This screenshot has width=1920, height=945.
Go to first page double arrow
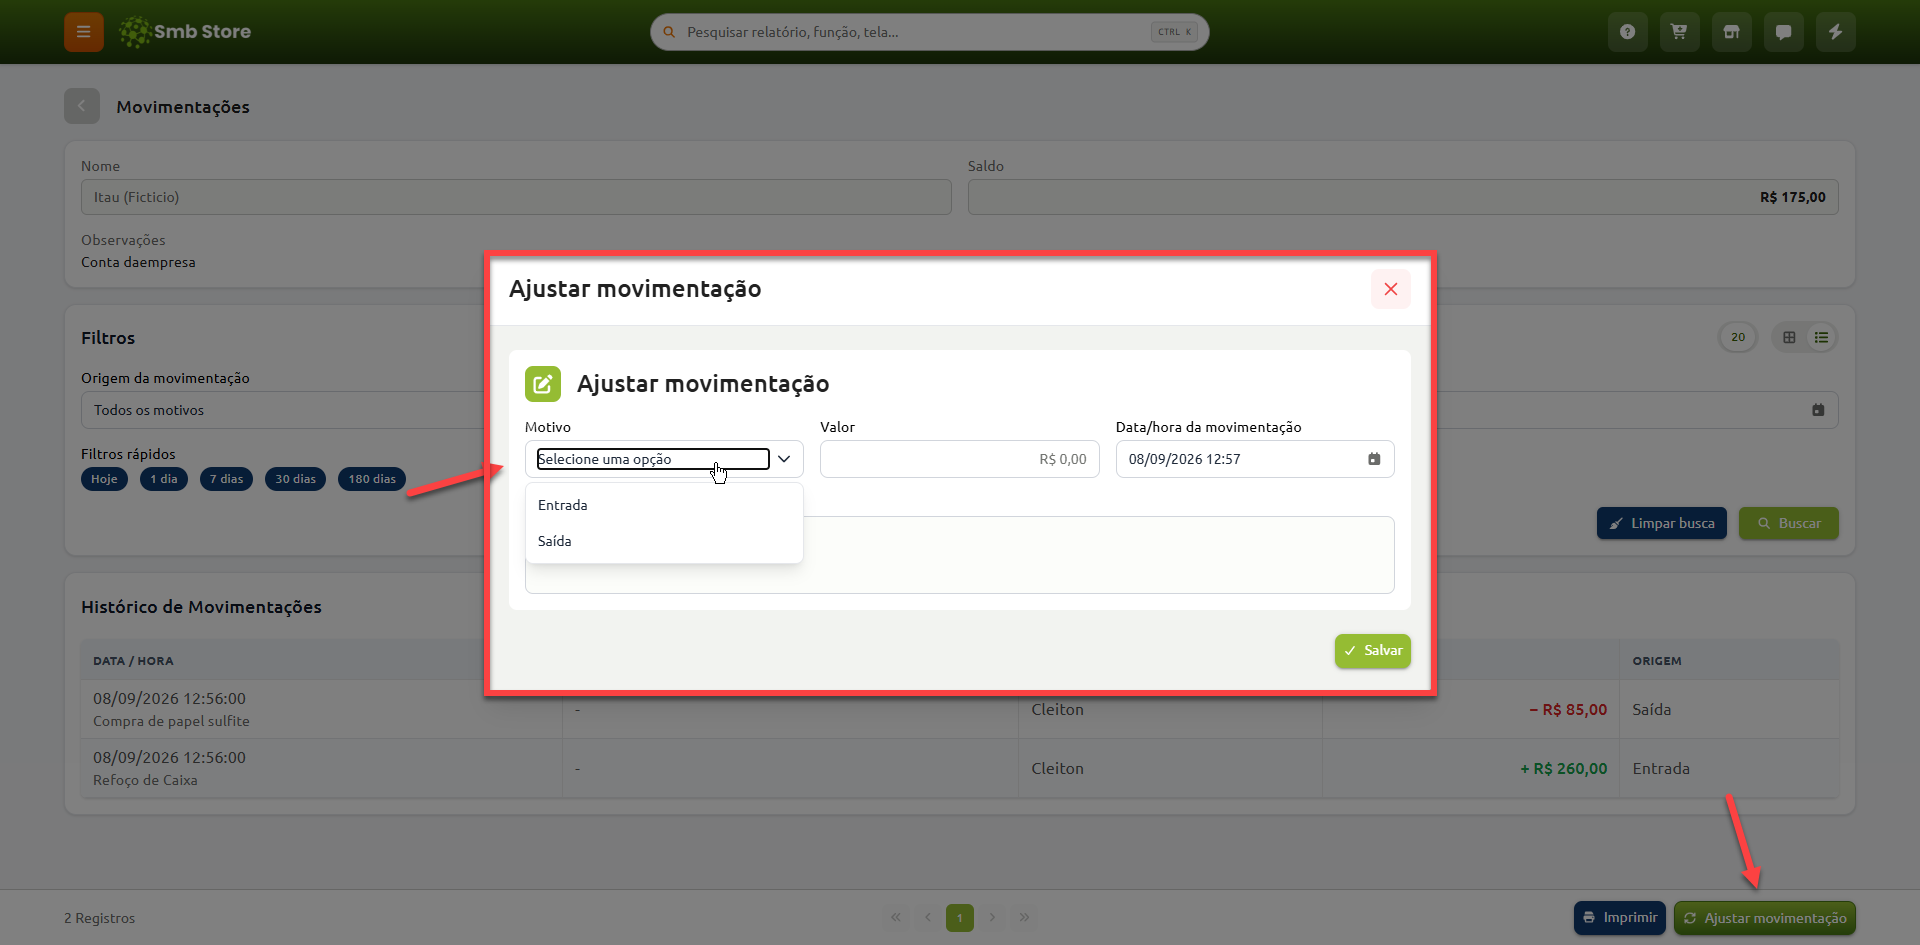896,918
